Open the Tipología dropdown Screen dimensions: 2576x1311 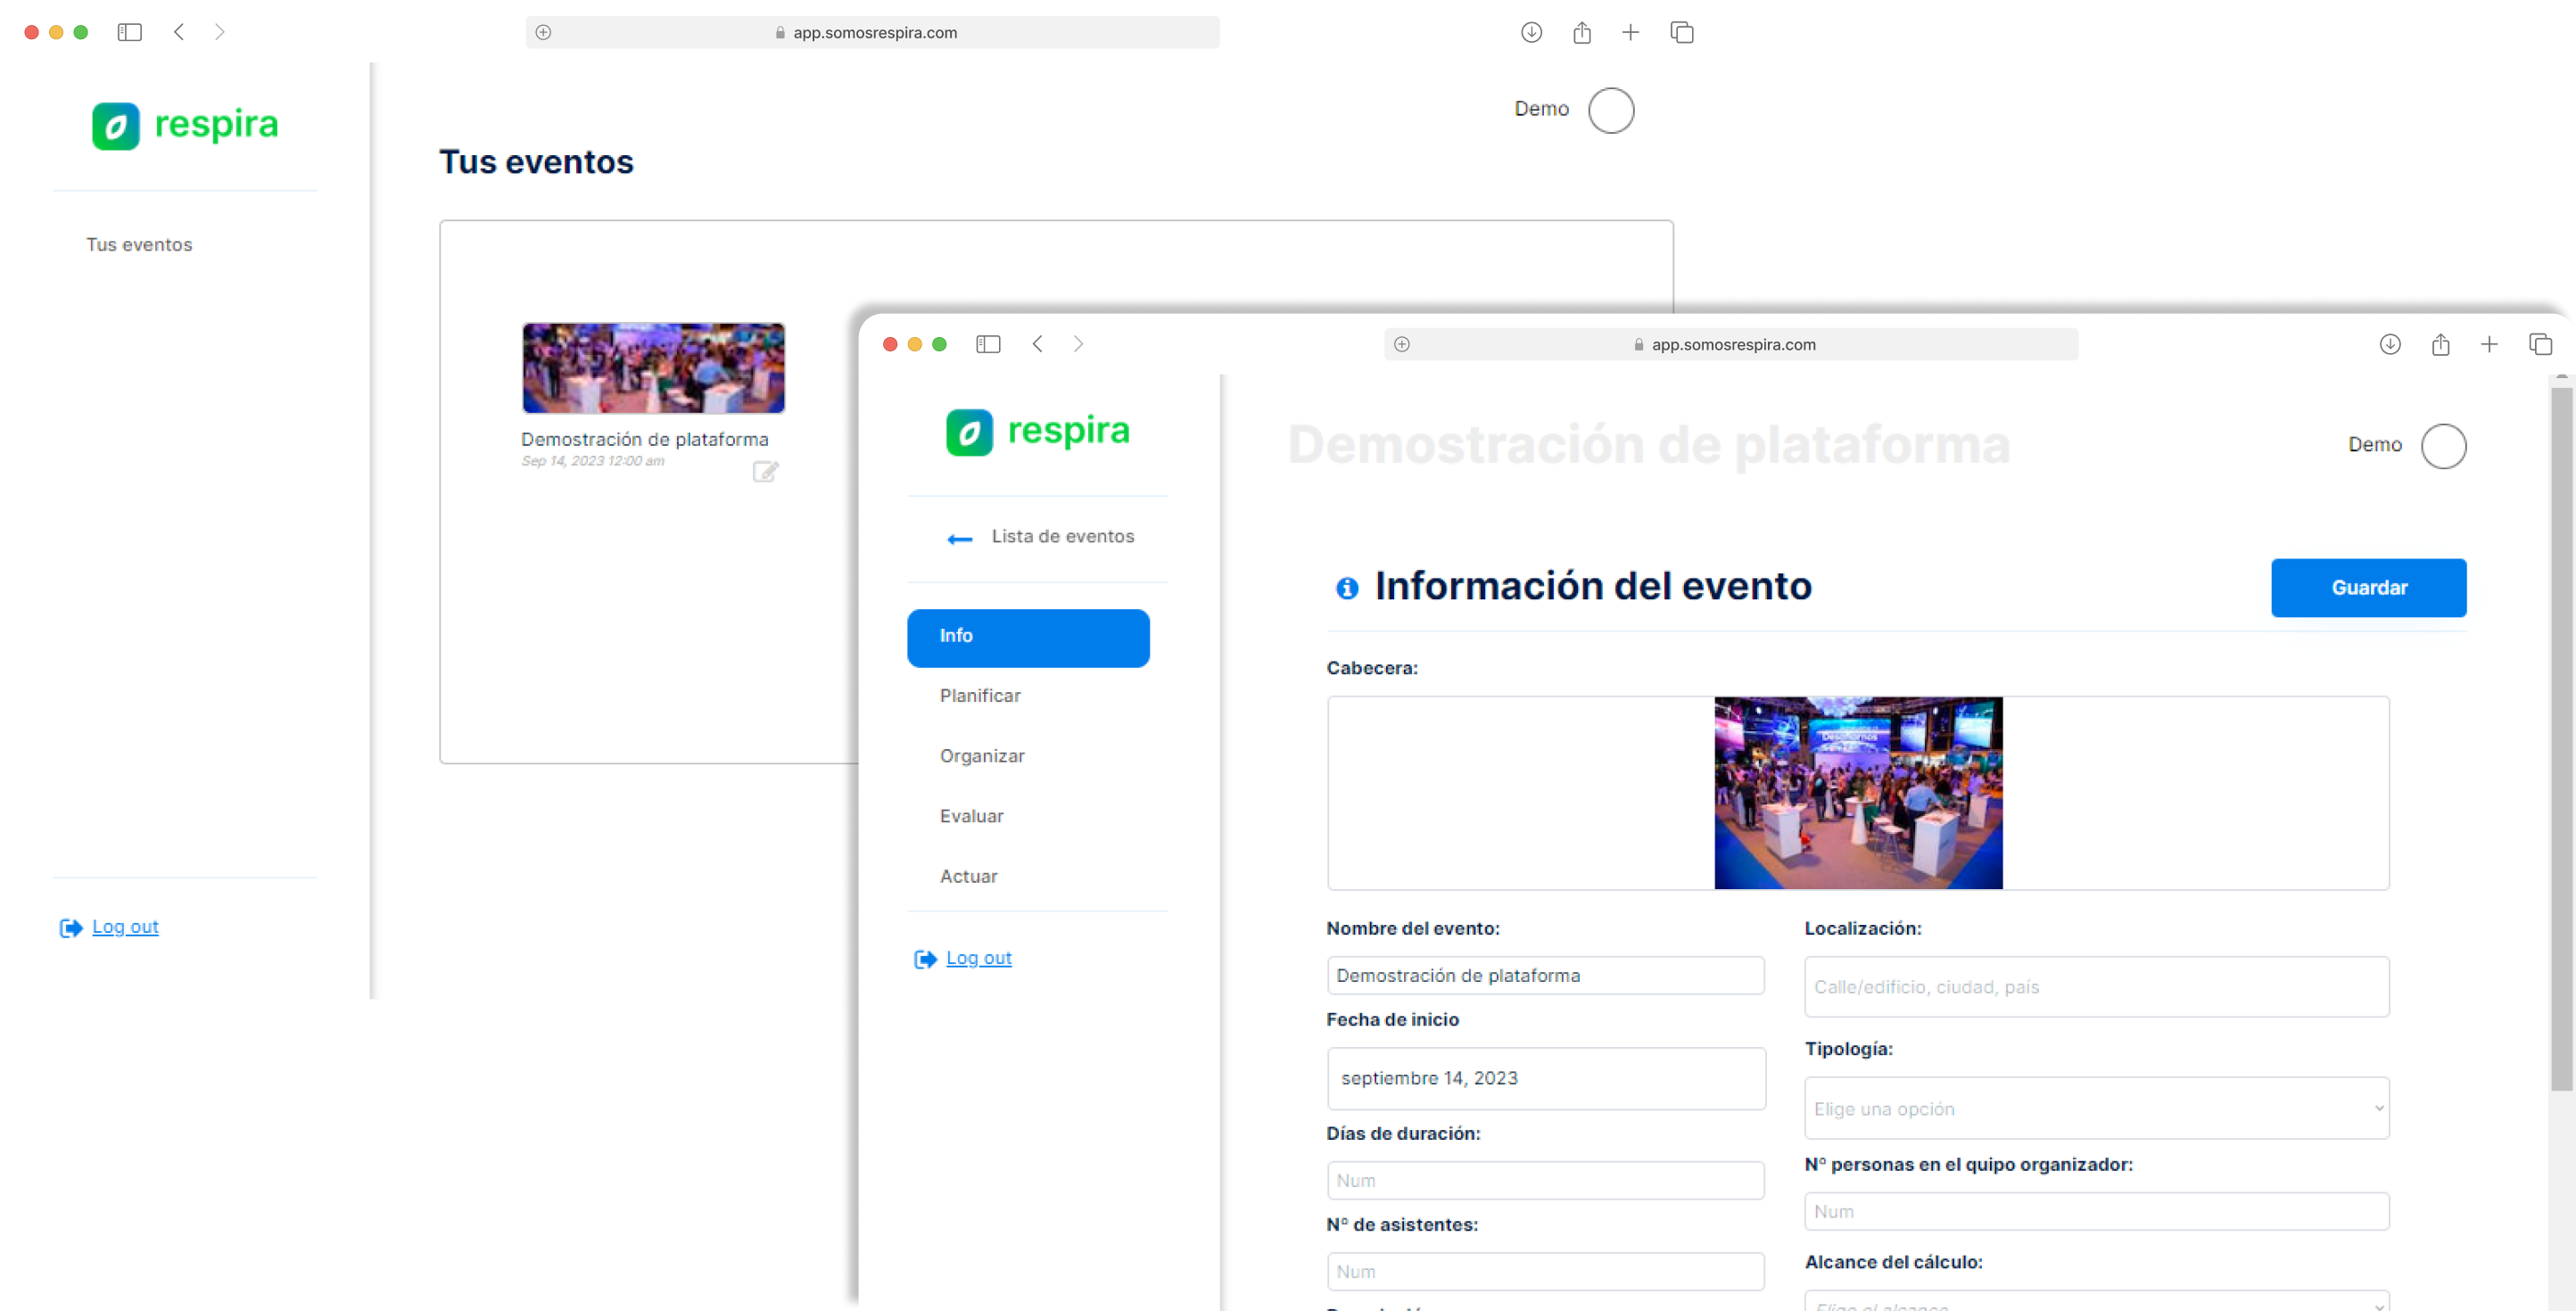2096,1108
